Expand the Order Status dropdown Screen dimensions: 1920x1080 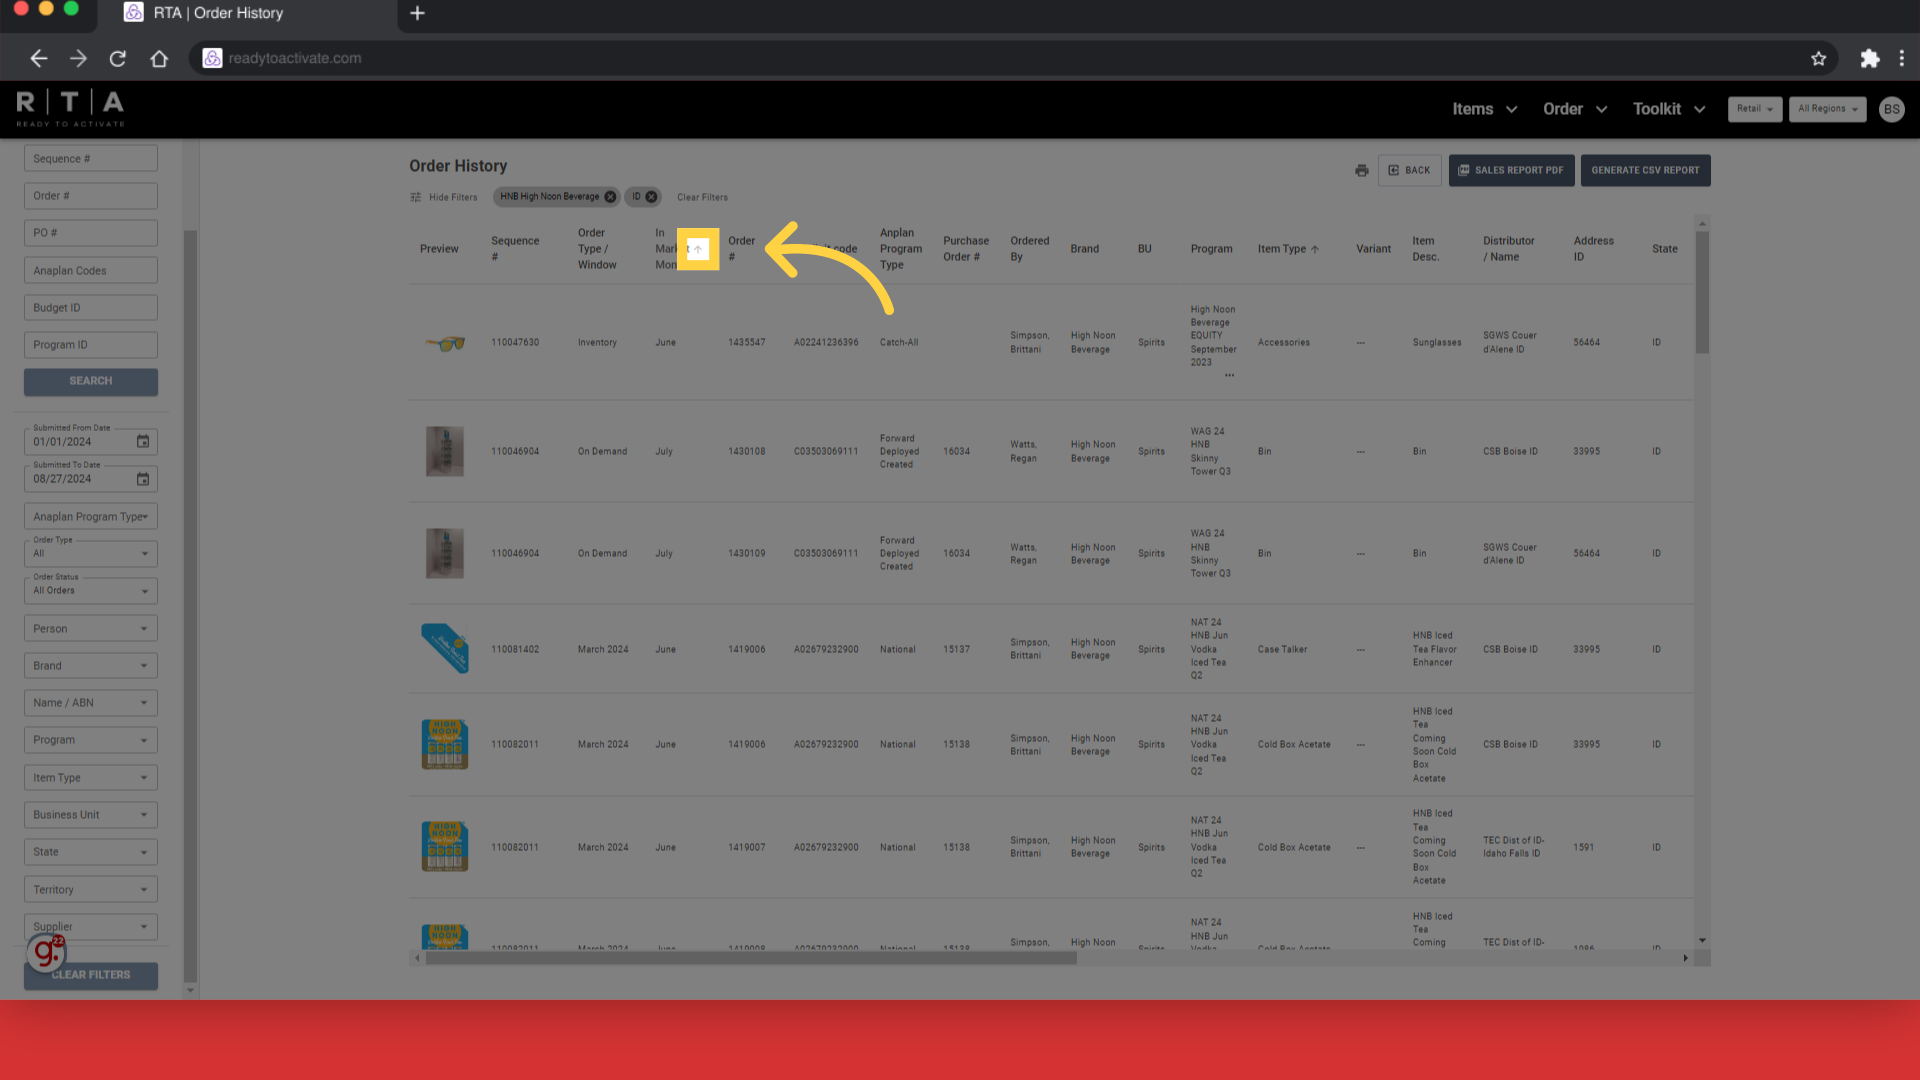pos(90,590)
